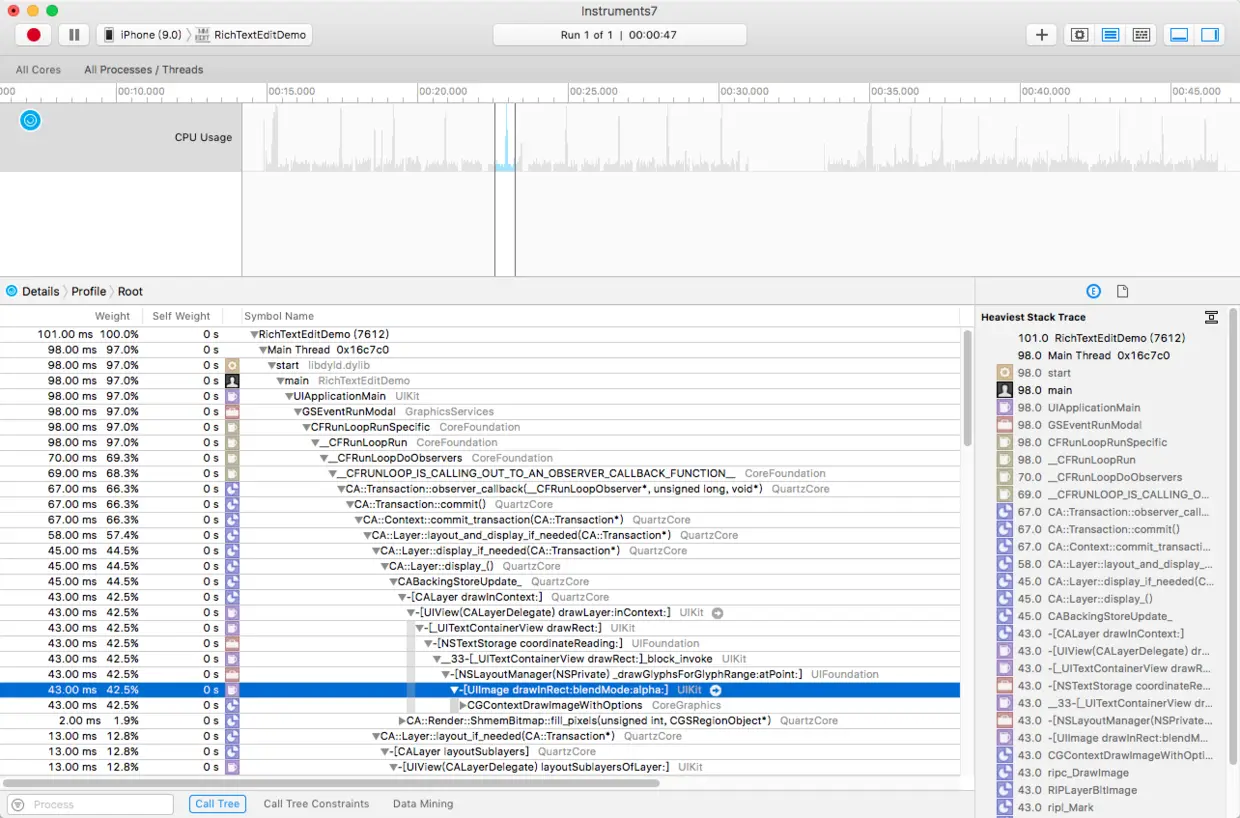Switch to Threads strategy view icon
Image resolution: width=1240 pixels, height=818 pixels.
click(1141, 35)
